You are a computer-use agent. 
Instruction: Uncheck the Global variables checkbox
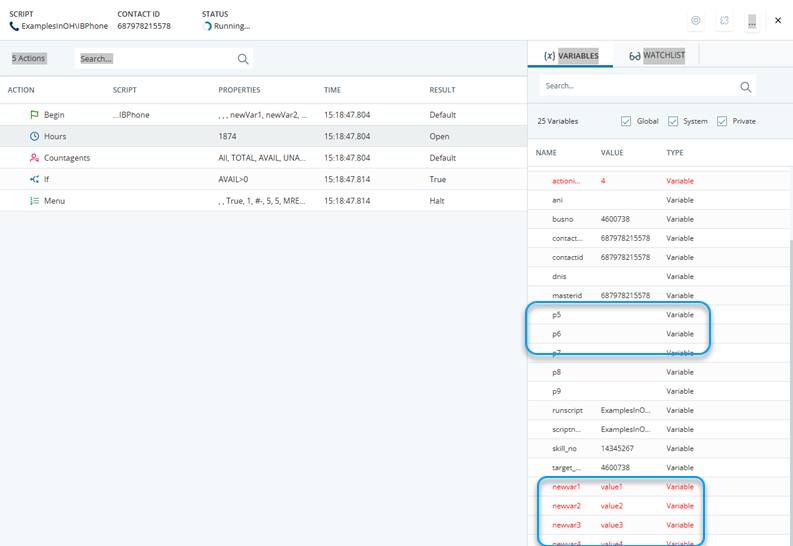[x=626, y=121]
